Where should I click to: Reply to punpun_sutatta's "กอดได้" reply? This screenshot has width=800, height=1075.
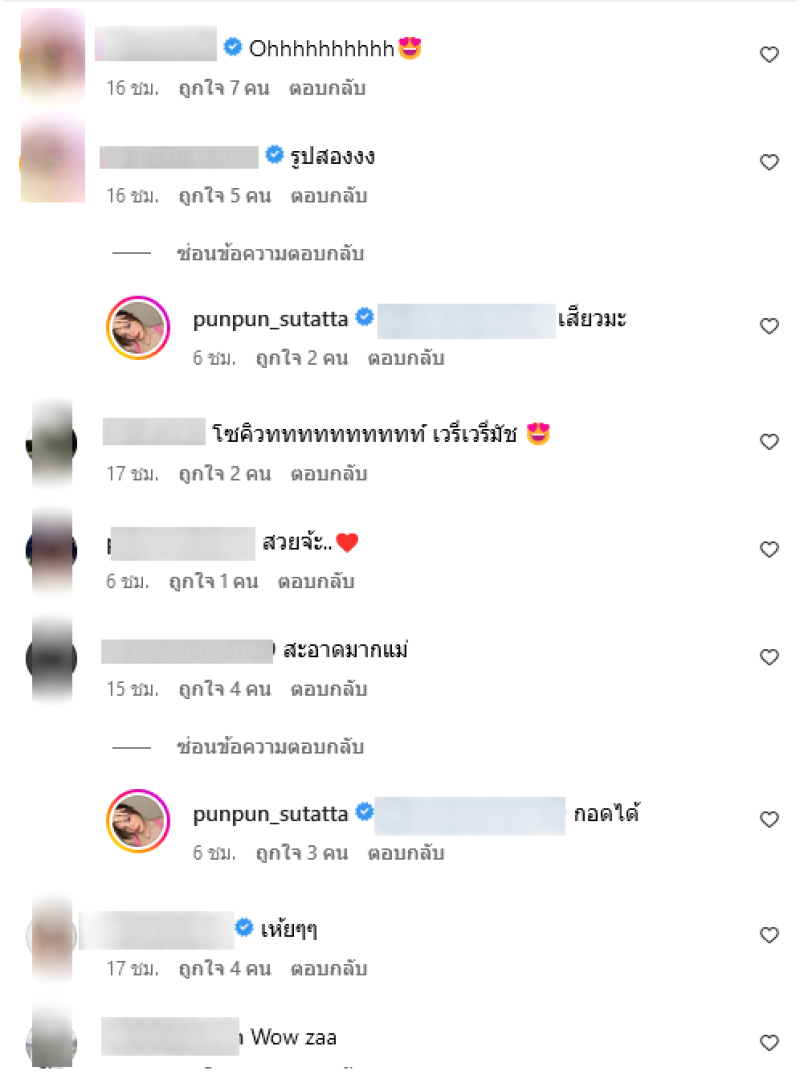(406, 853)
